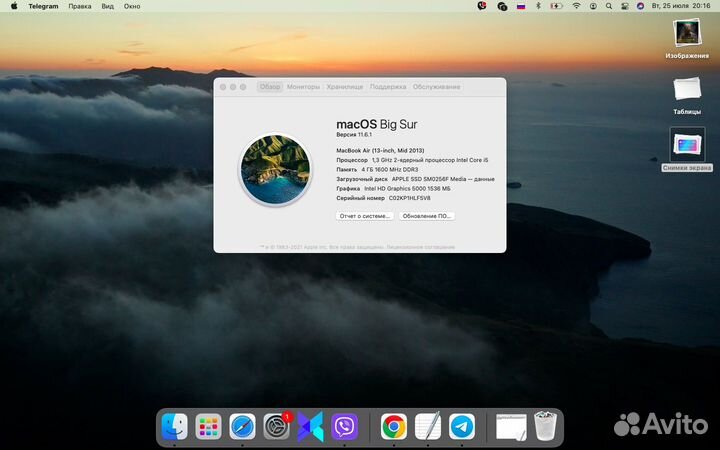Open Siri from the menu bar
The width and height of the screenshot is (720, 450).
point(641,6)
